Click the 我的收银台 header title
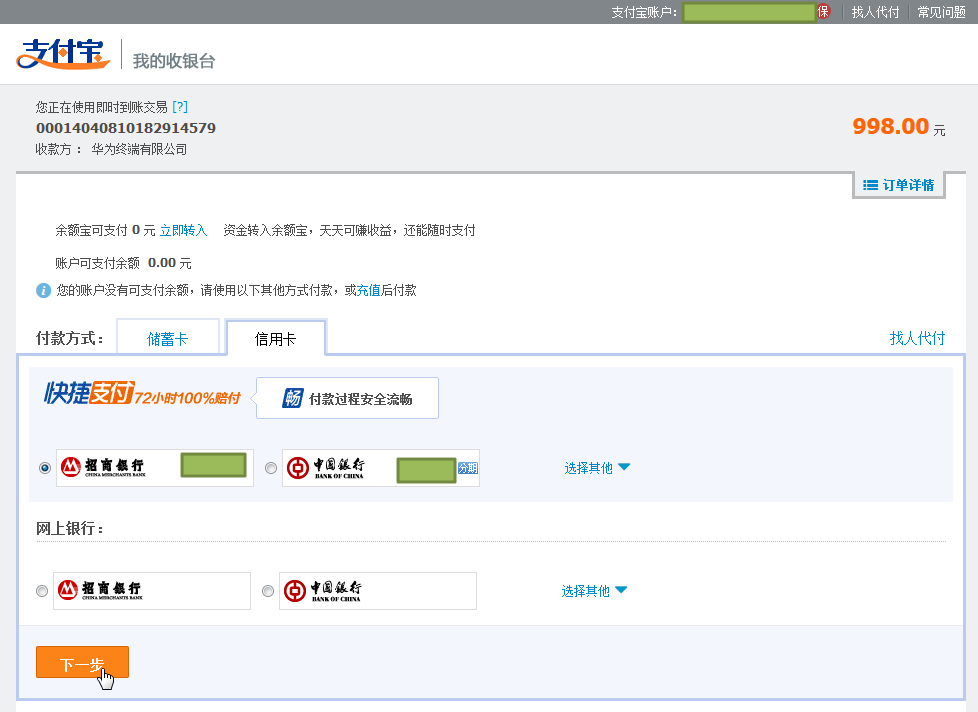This screenshot has height=712, width=978. (174, 60)
